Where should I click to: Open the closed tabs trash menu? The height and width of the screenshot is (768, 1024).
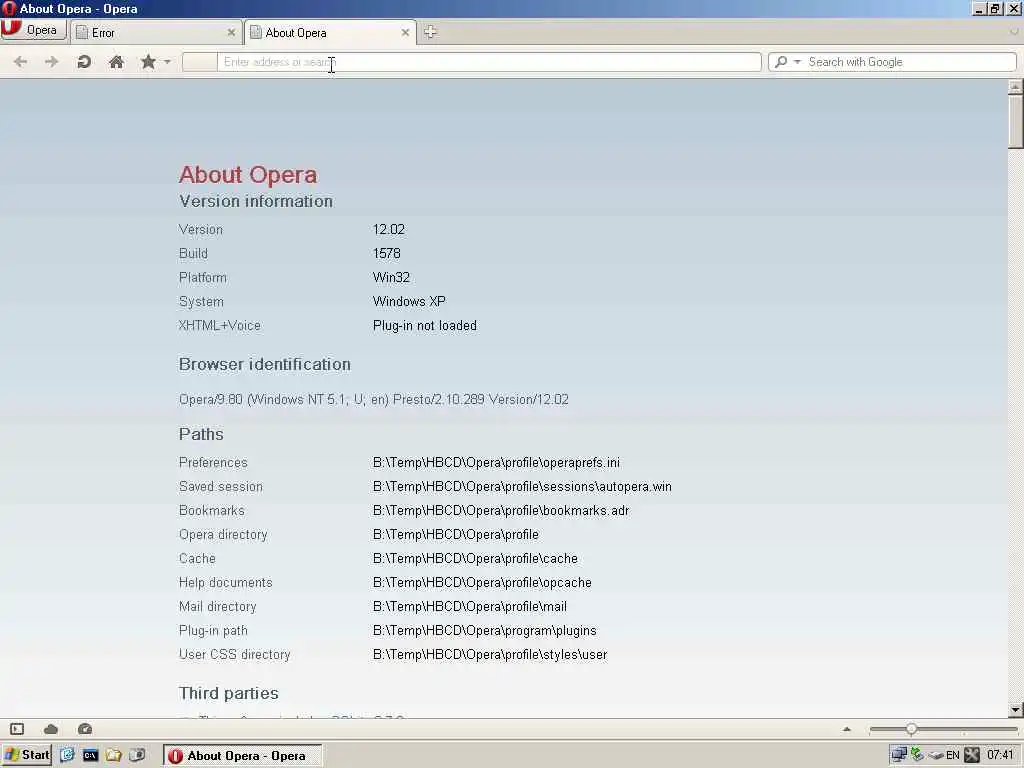click(x=1013, y=31)
